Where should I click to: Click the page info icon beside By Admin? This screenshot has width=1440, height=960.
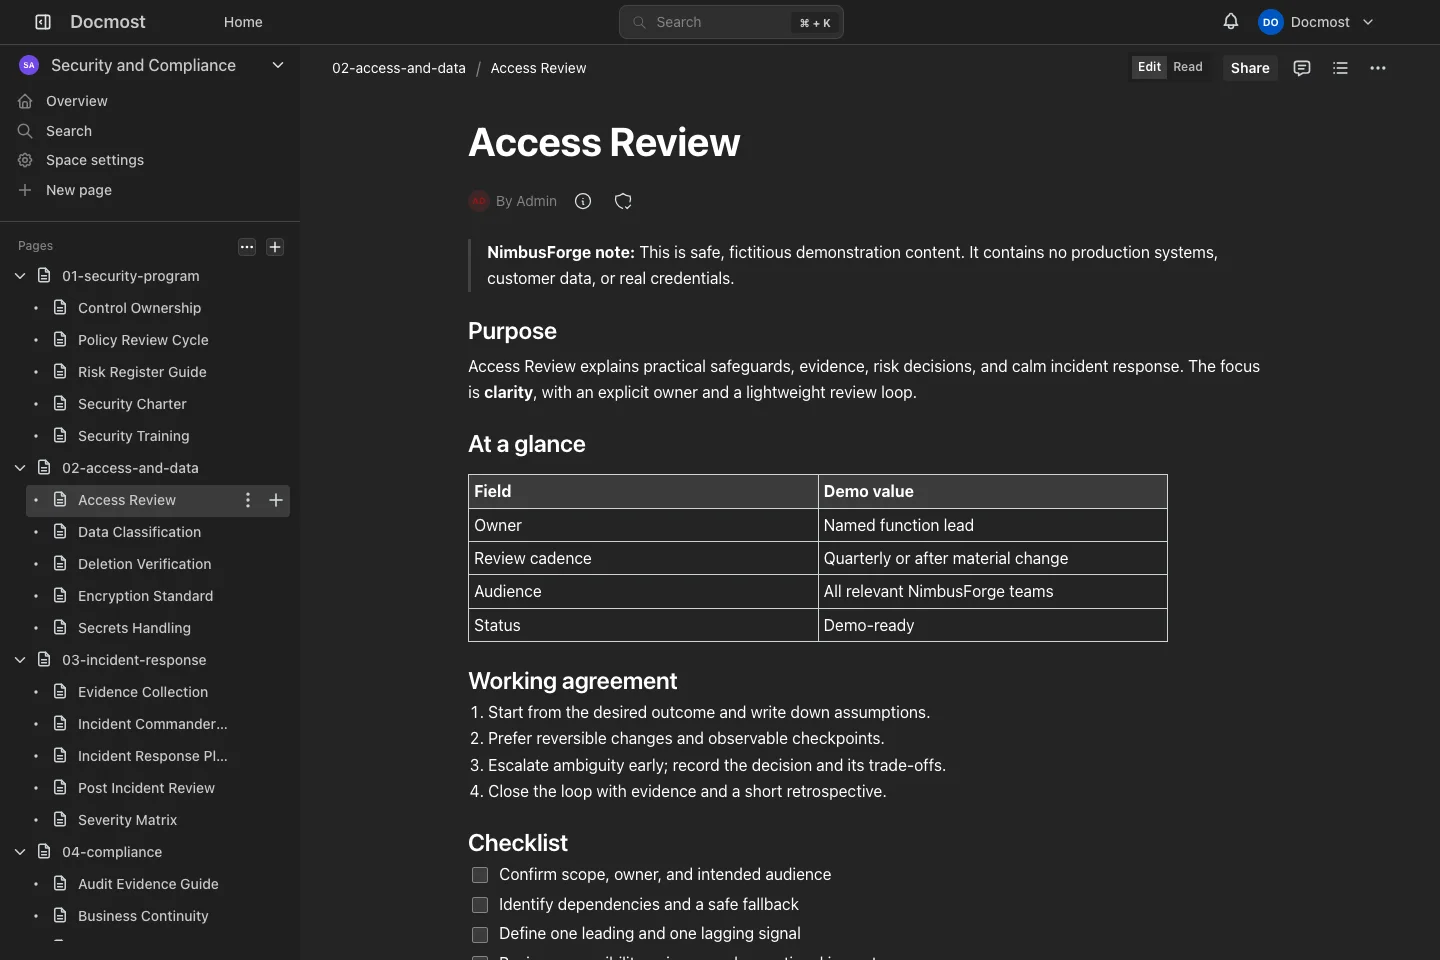pyautogui.click(x=583, y=201)
